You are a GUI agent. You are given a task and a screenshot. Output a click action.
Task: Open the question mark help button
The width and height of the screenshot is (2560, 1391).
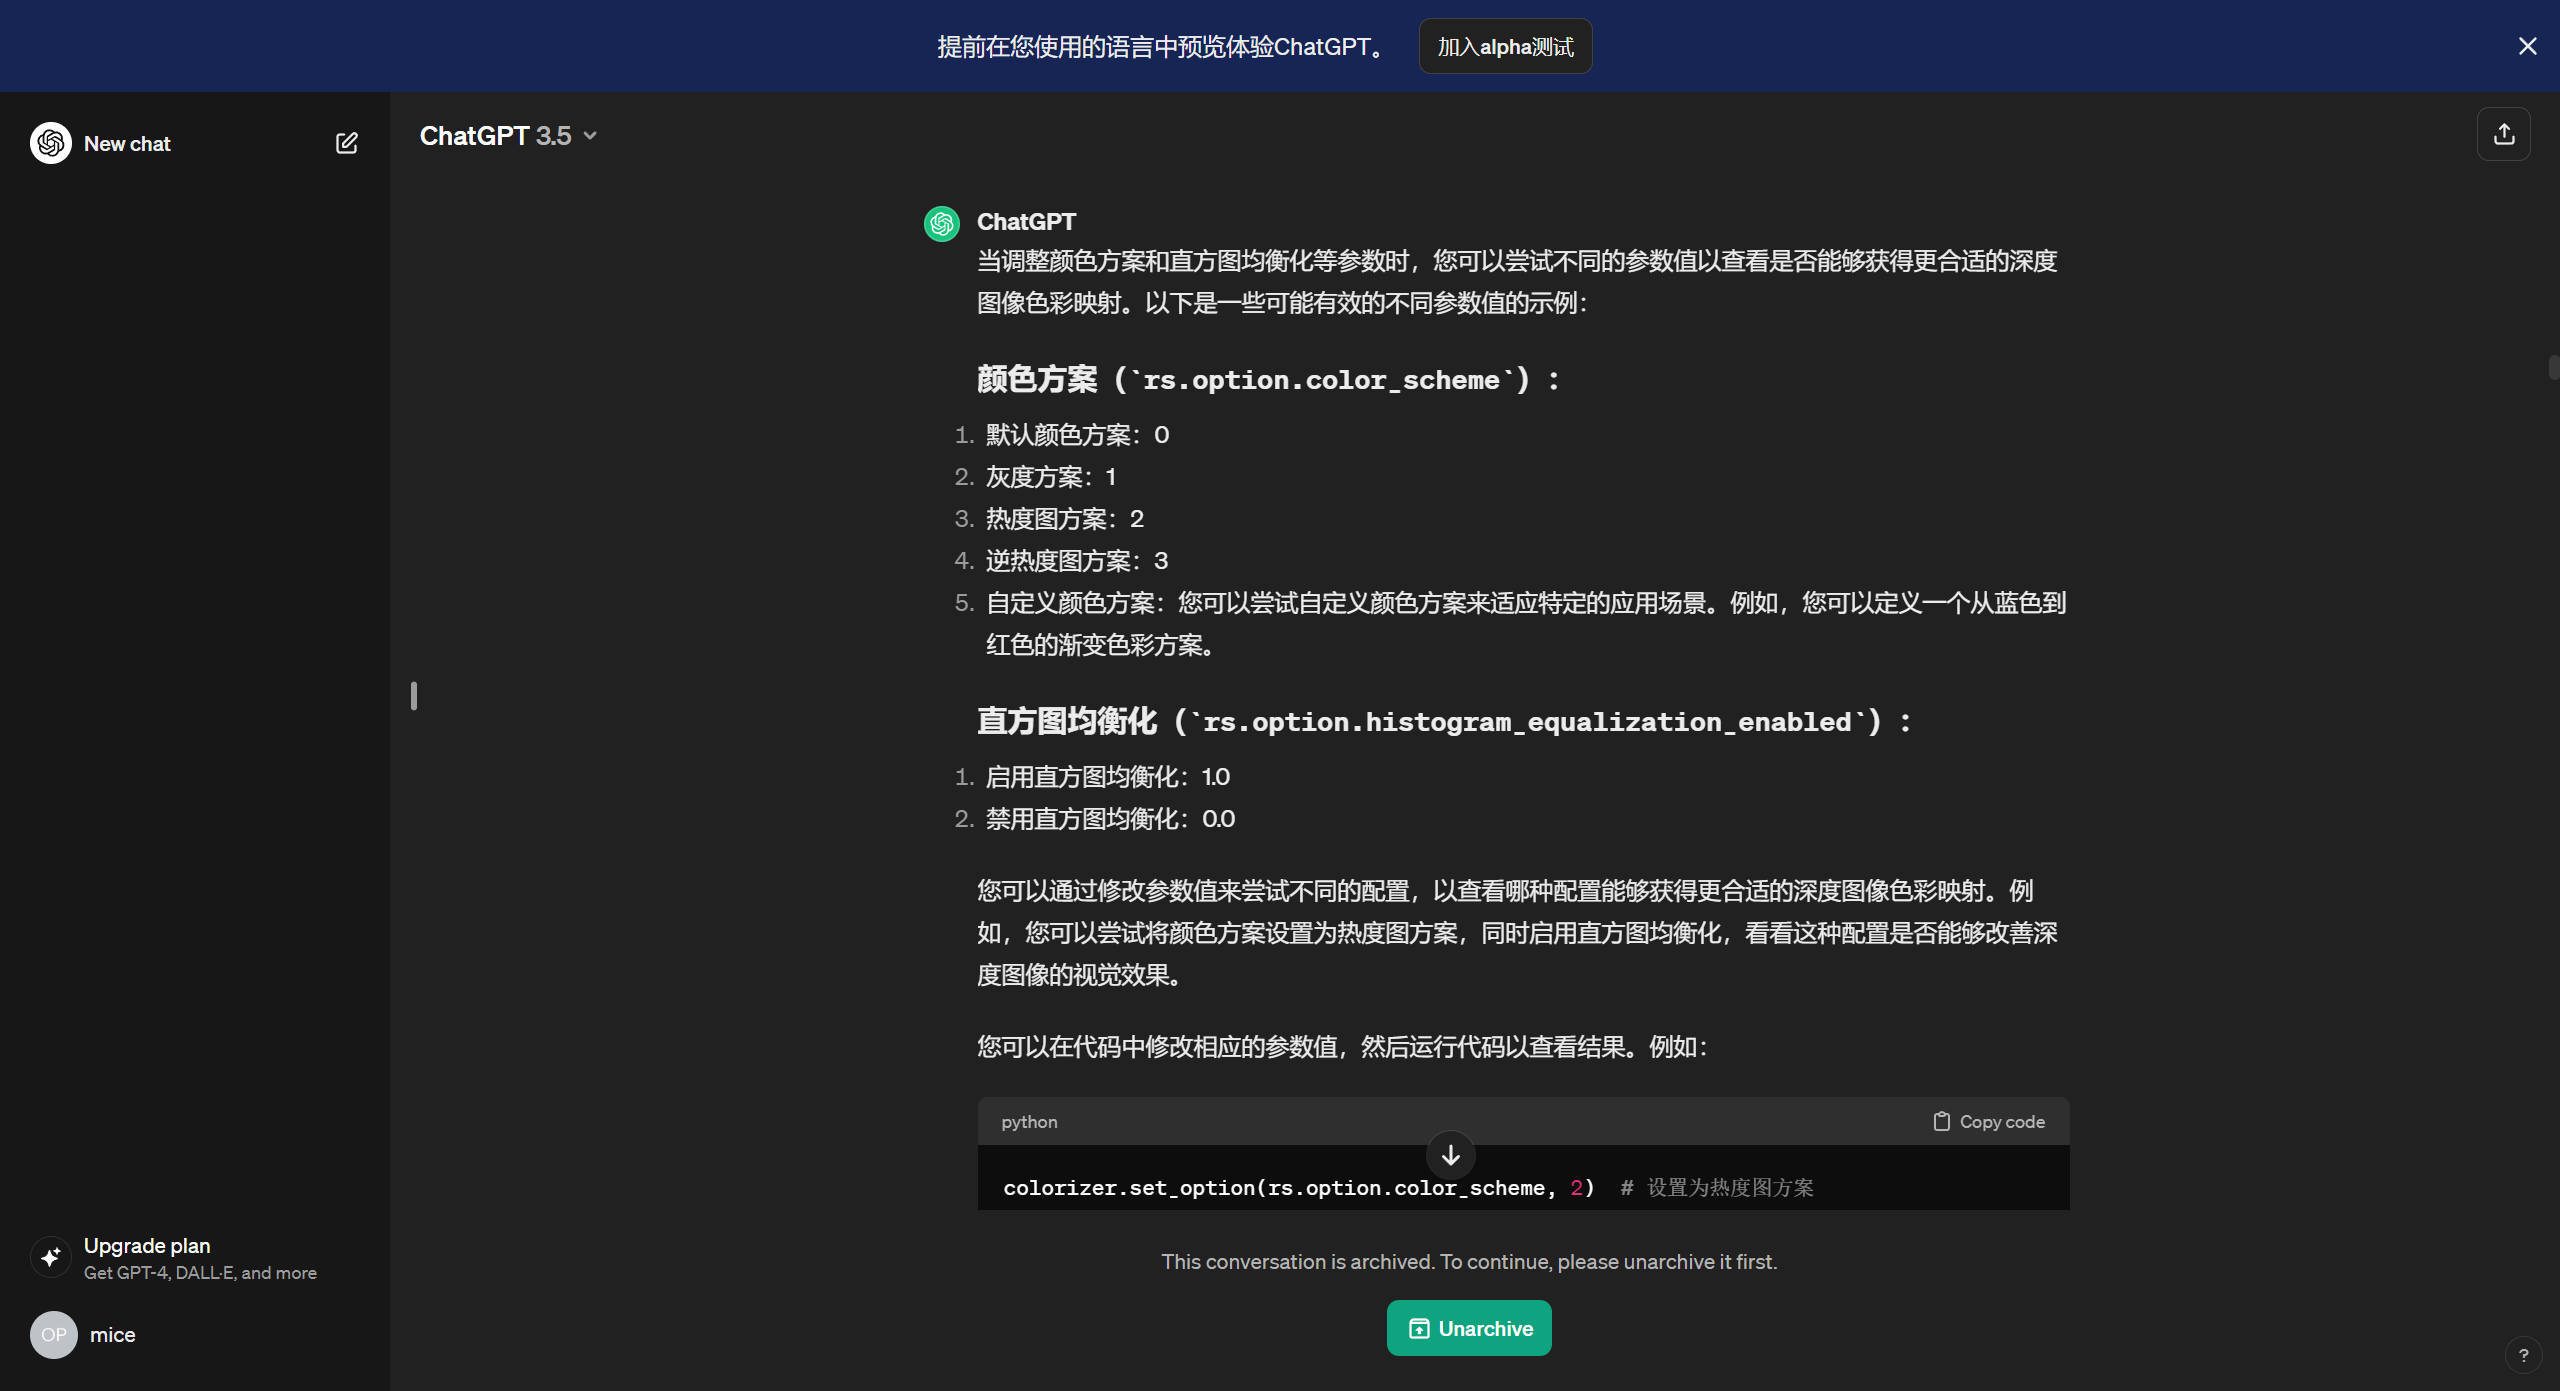point(2523,1355)
